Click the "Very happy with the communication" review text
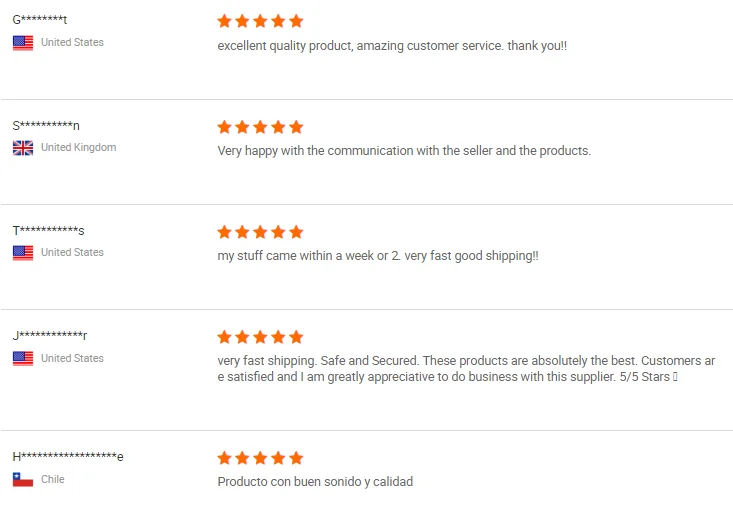The width and height of the screenshot is (733, 528). (404, 151)
